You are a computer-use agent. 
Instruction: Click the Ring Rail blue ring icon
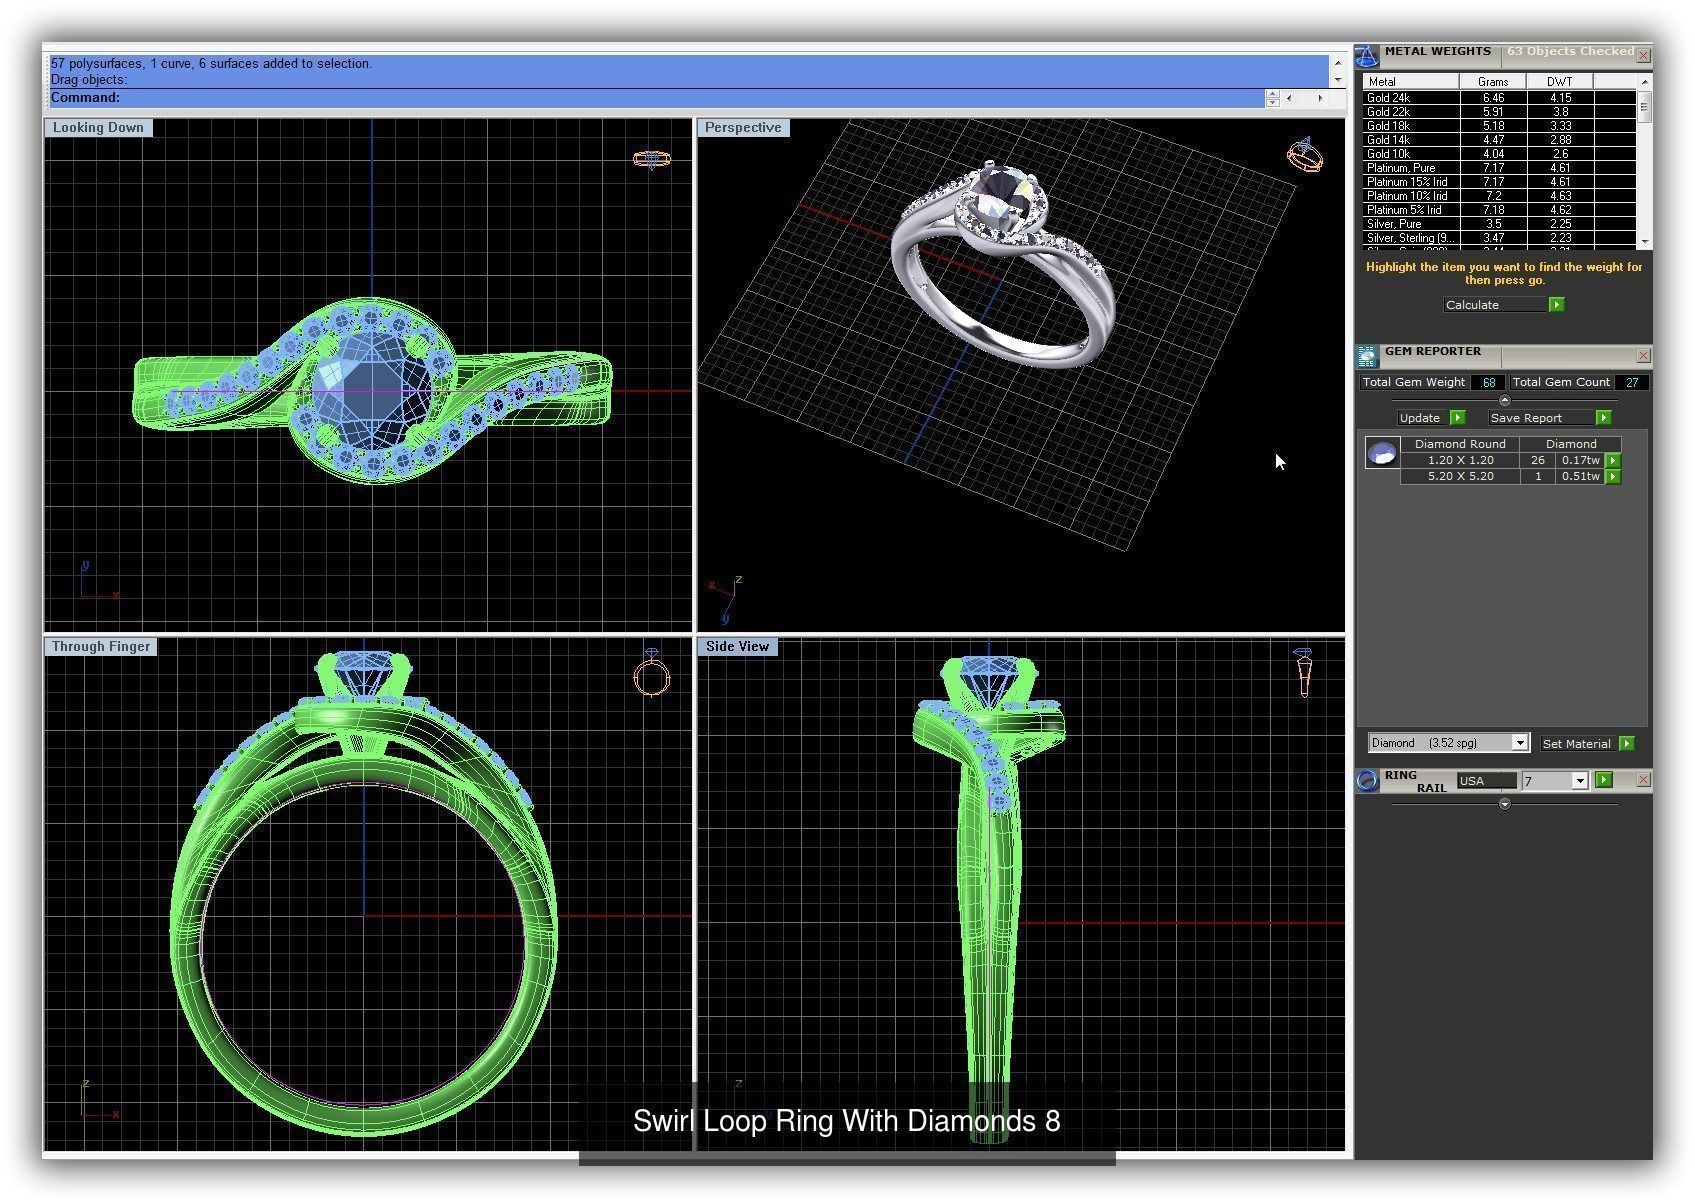(x=1367, y=781)
